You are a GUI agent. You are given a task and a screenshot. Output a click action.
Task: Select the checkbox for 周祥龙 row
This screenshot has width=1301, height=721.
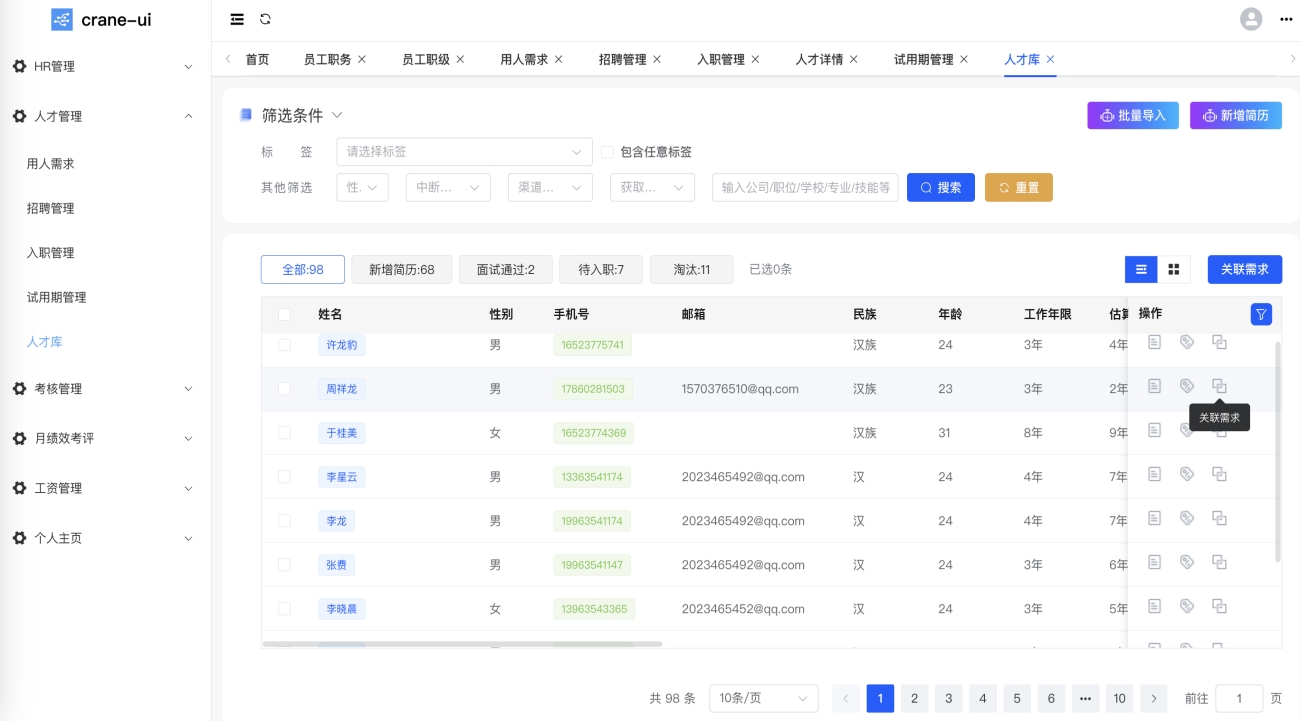click(284, 388)
